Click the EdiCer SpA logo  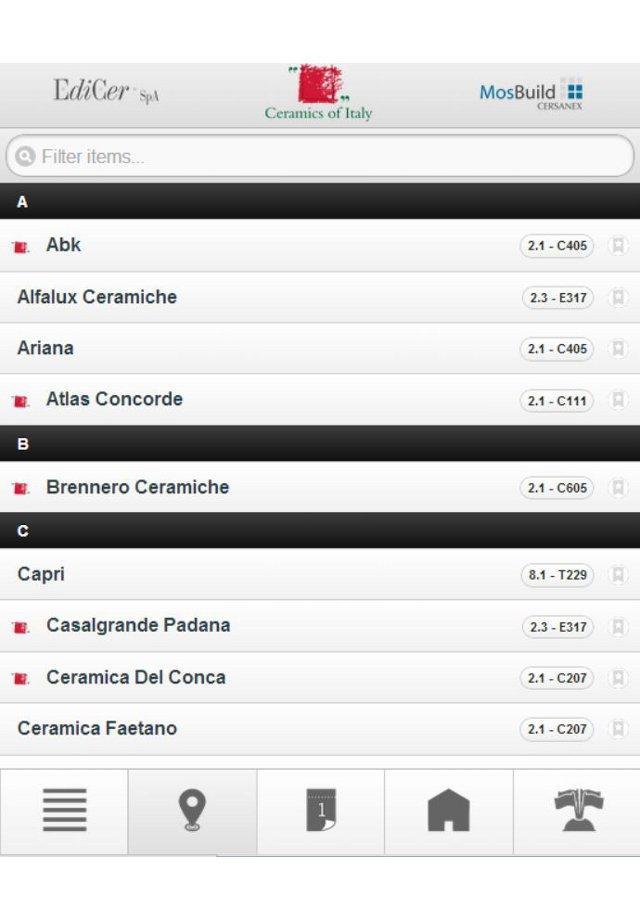[106, 93]
